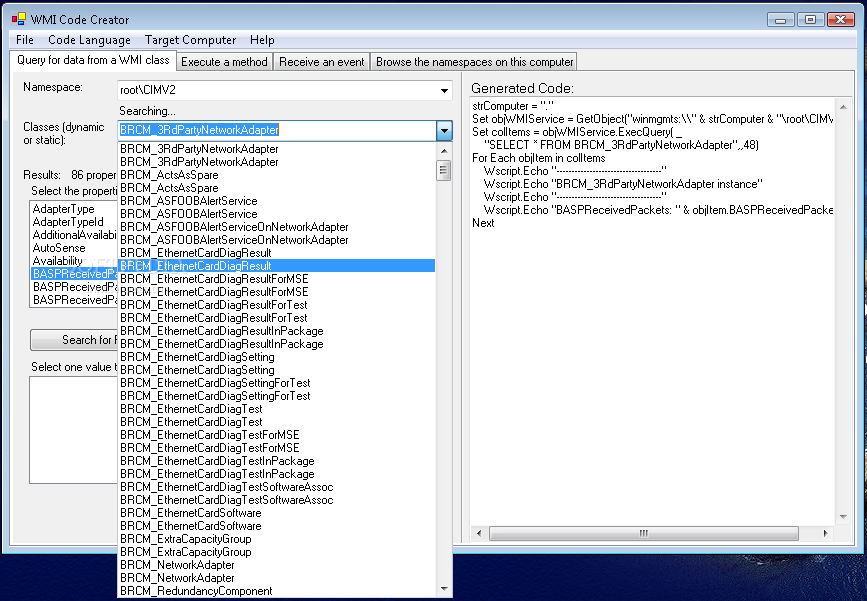Open the Target Computer menu
This screenshot has width=867, height=601.
(190, 40)
